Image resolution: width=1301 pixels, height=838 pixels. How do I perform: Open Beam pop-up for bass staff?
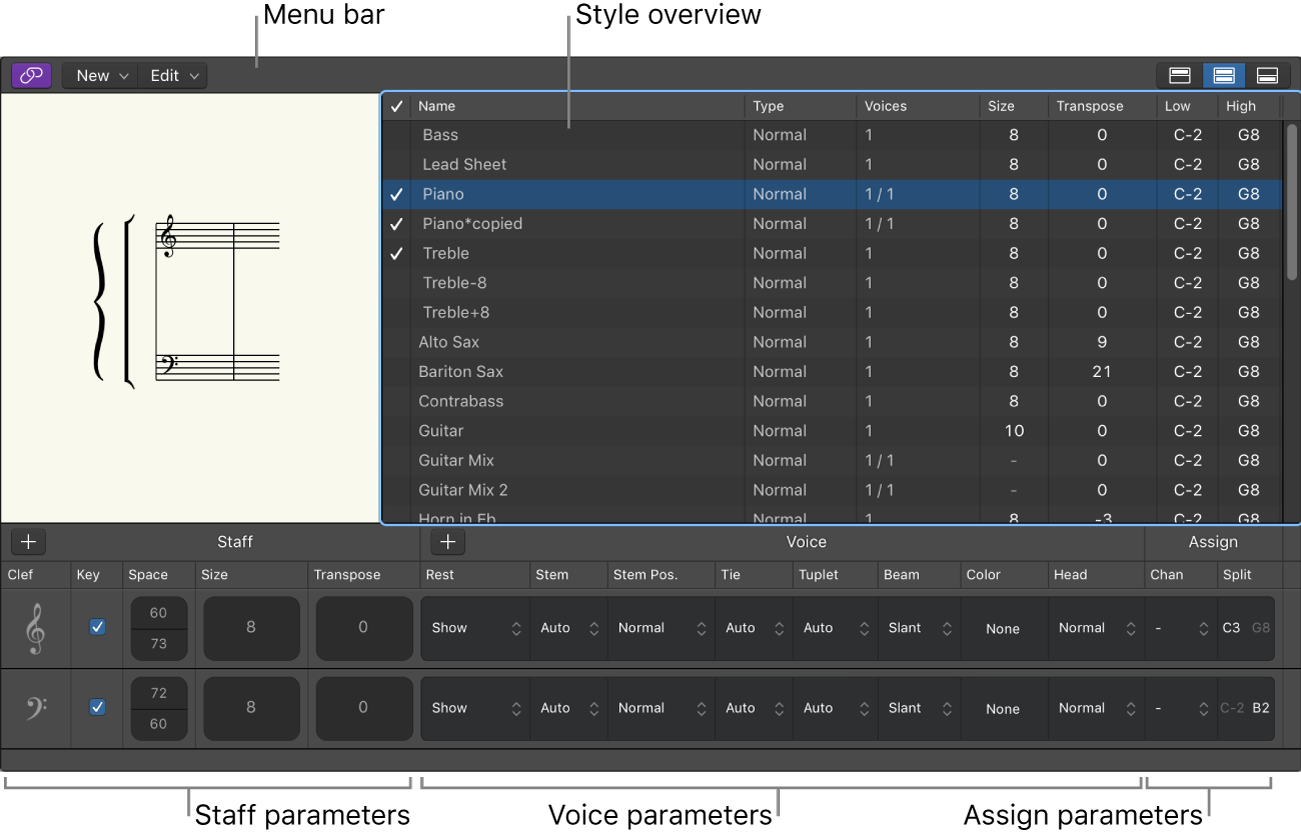pyautogui.click(x=920, y=708)
